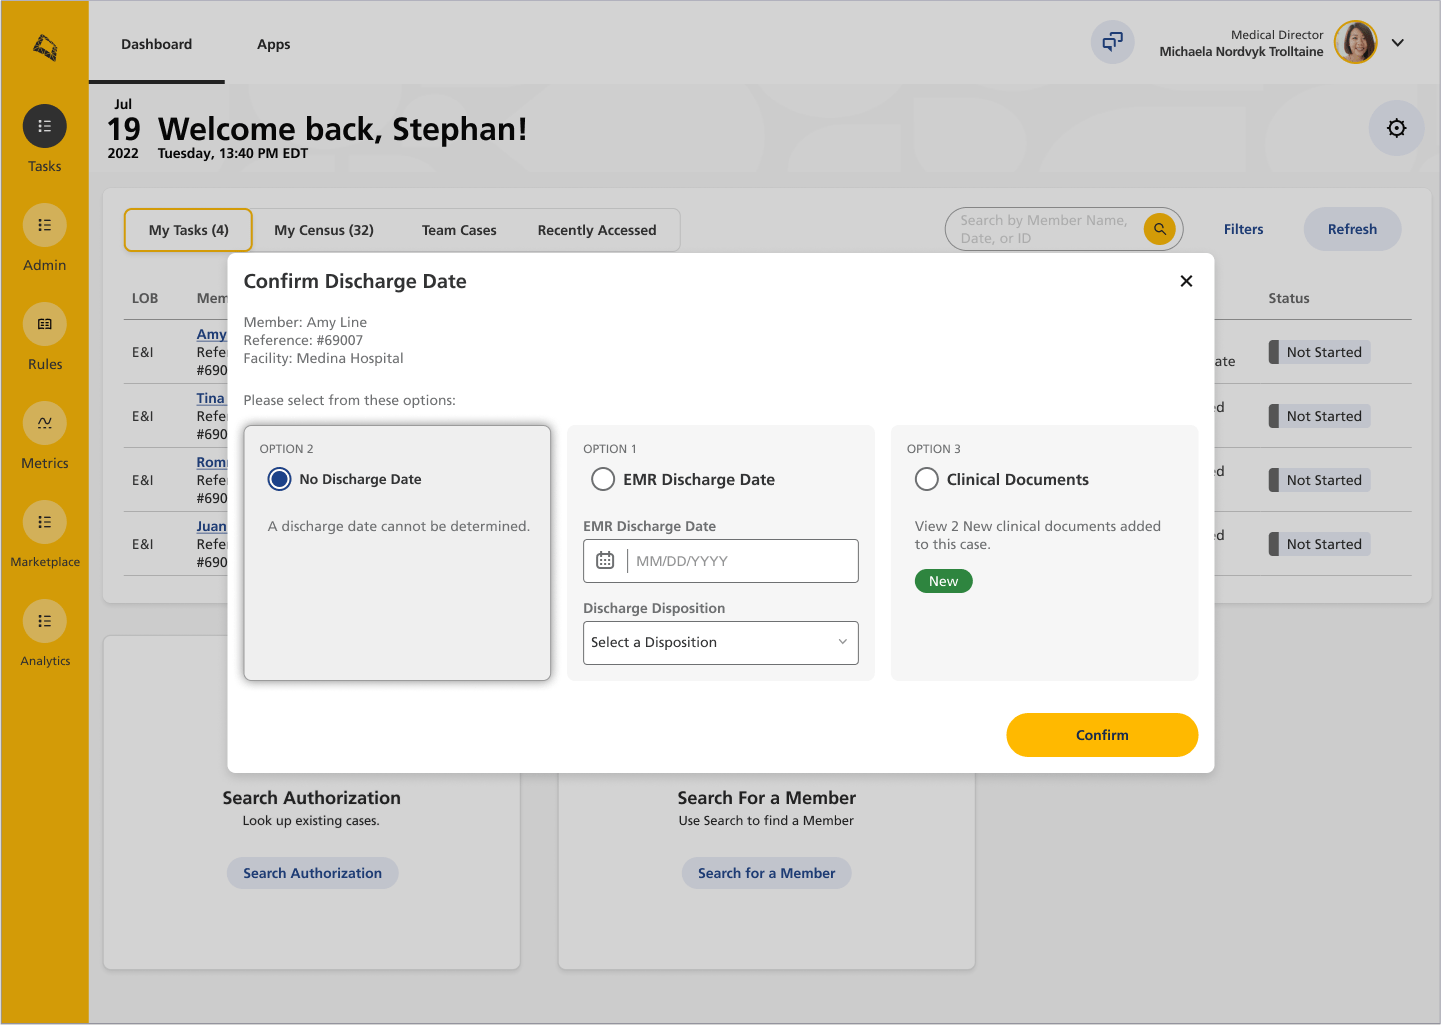The image size is (1441, 1025).
Task: Switch to the My Census tab
Action: [324, 231]
